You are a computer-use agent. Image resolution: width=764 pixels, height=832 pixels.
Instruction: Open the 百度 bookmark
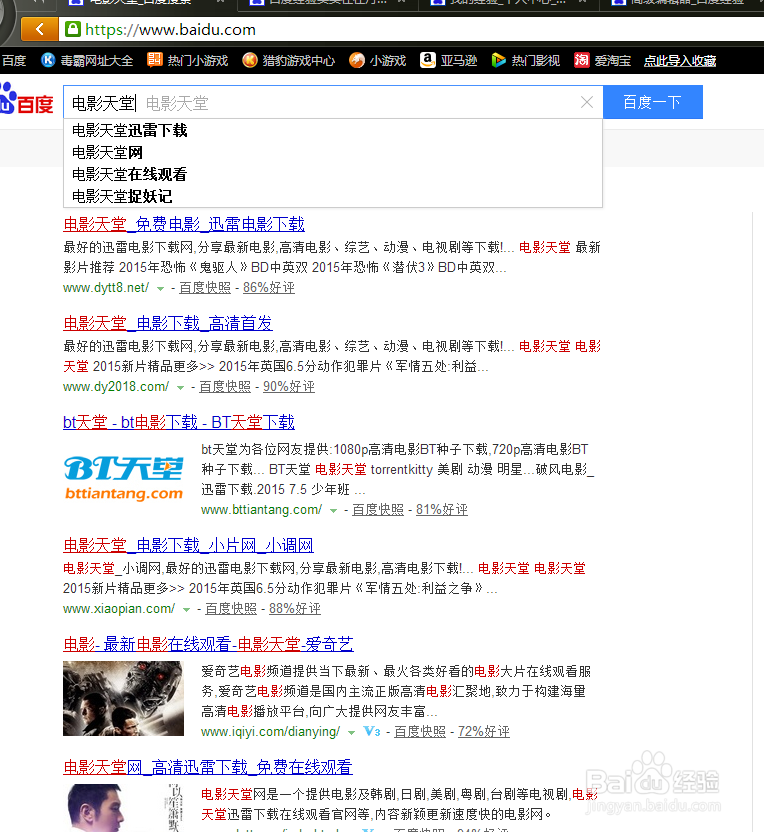click(x=13, y=60)
